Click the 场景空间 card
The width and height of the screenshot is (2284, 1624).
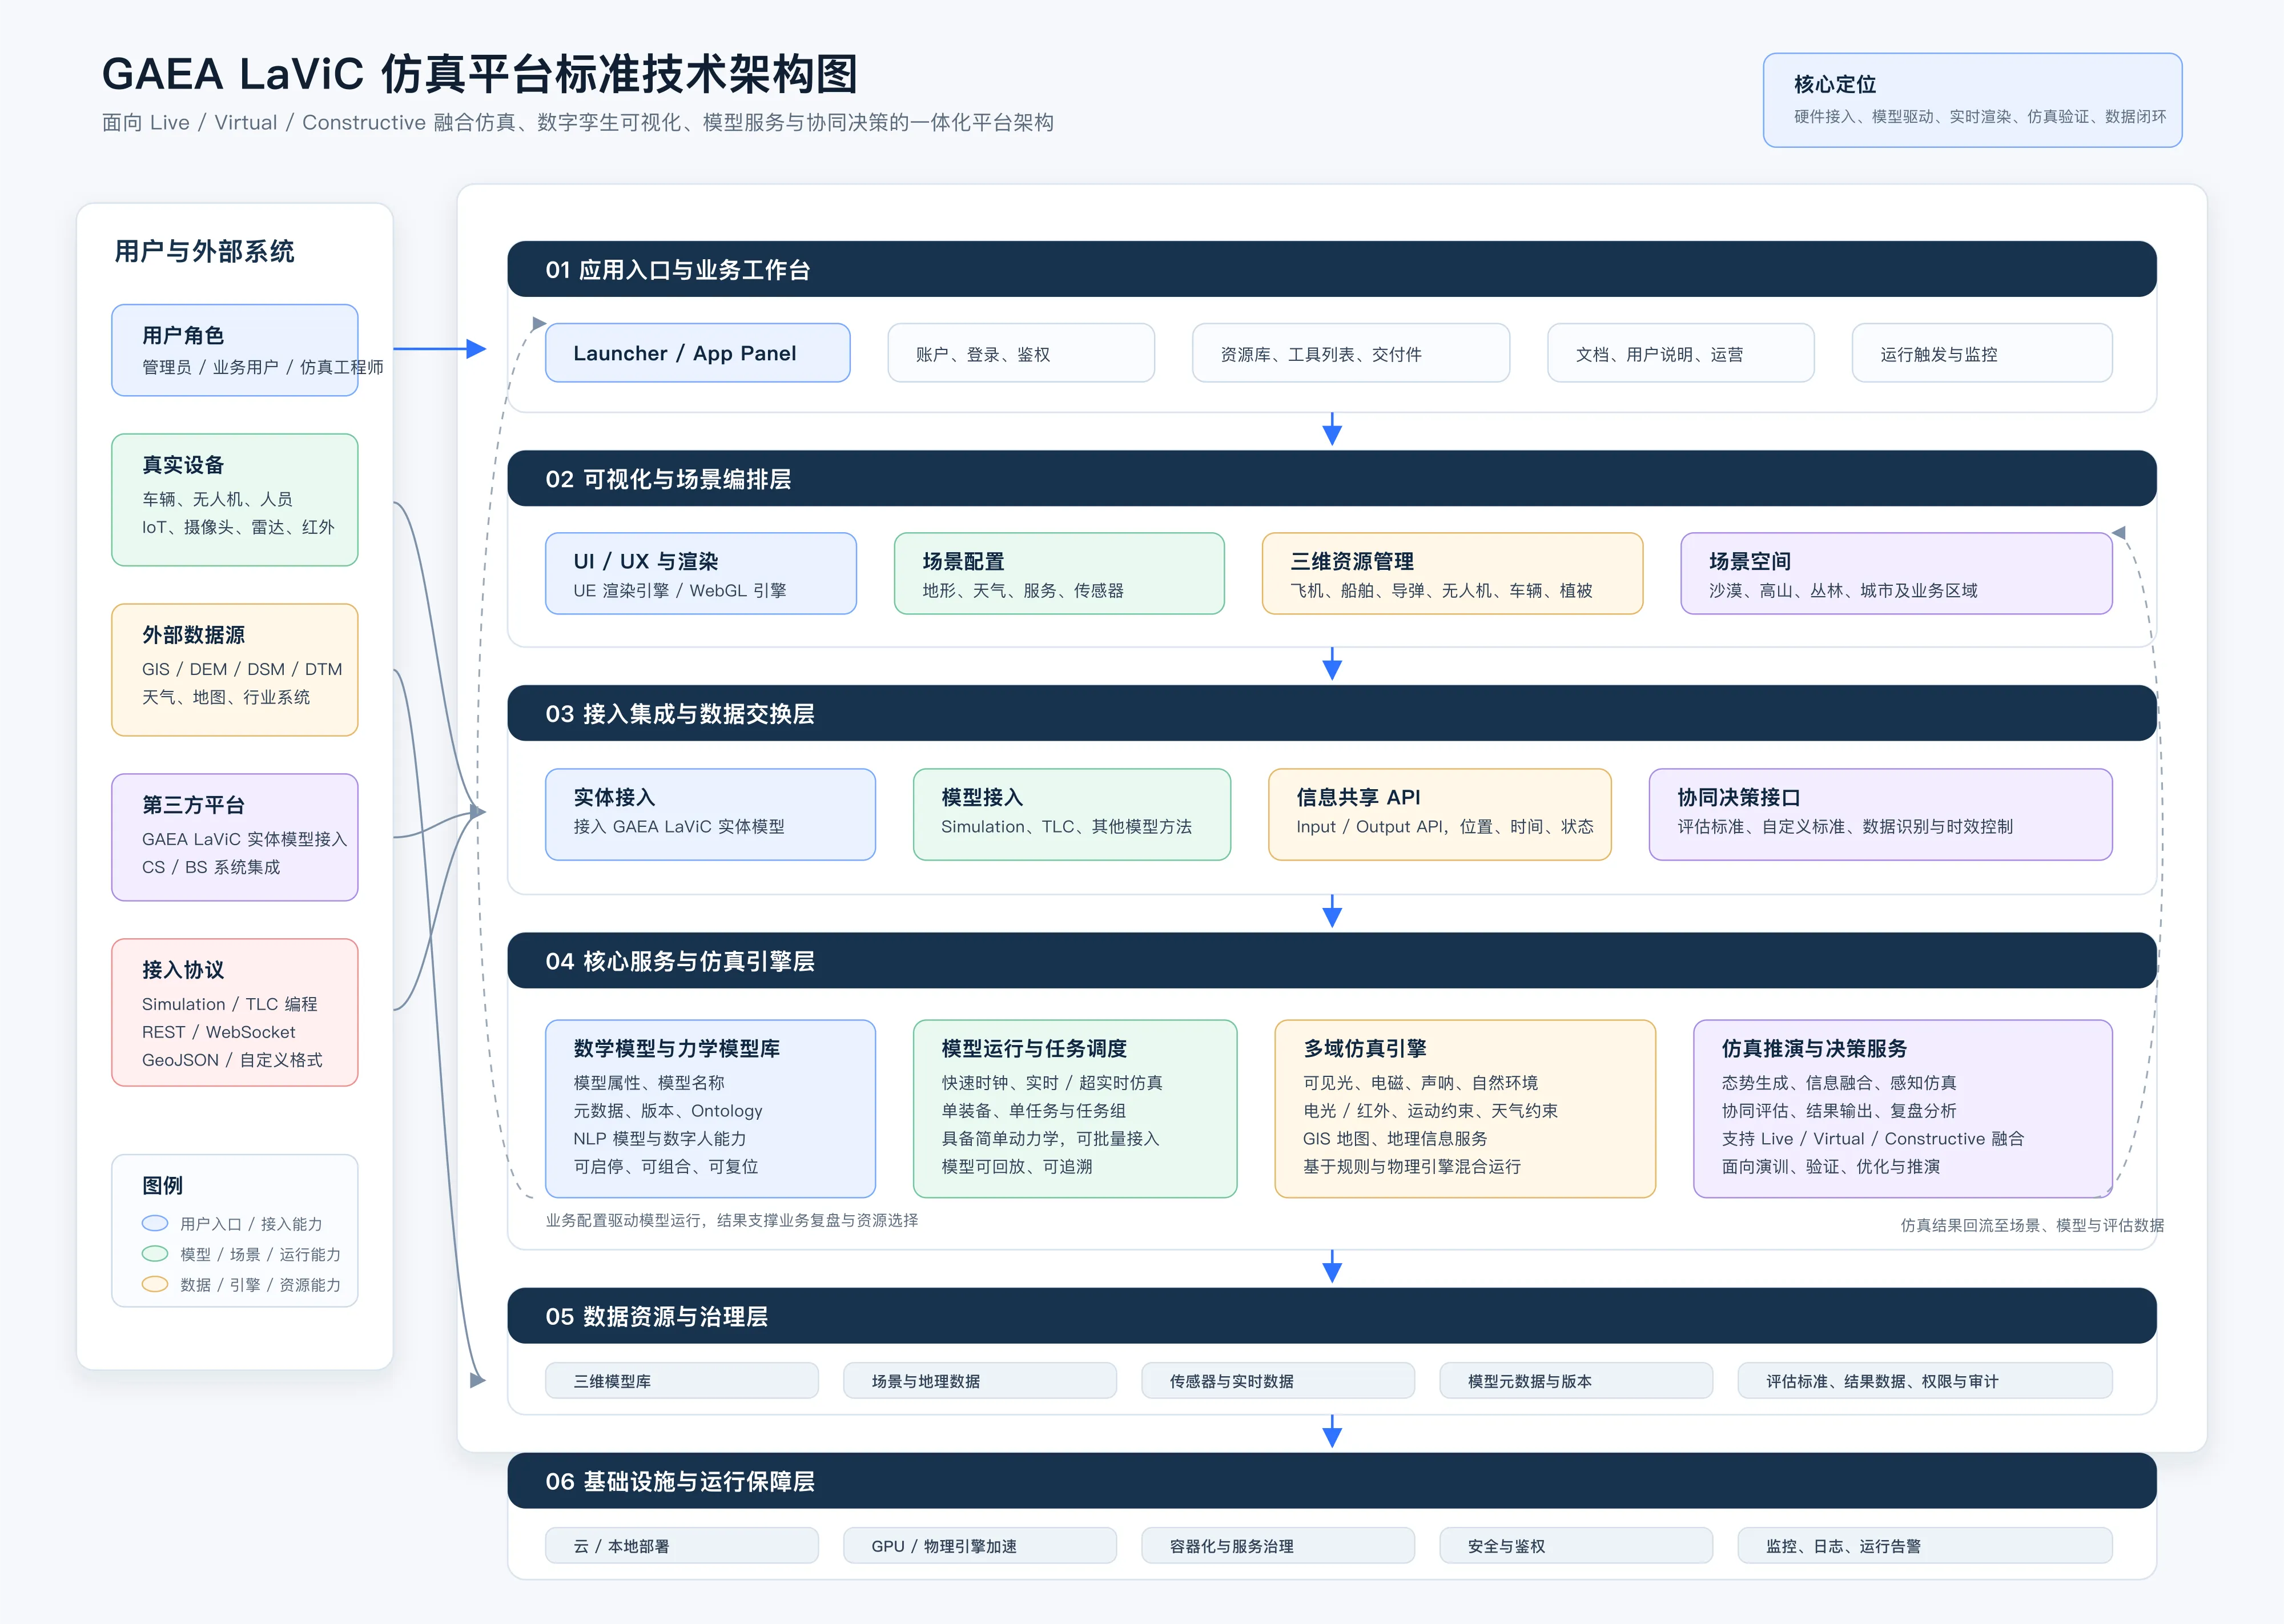click(x=1896, y=573)
